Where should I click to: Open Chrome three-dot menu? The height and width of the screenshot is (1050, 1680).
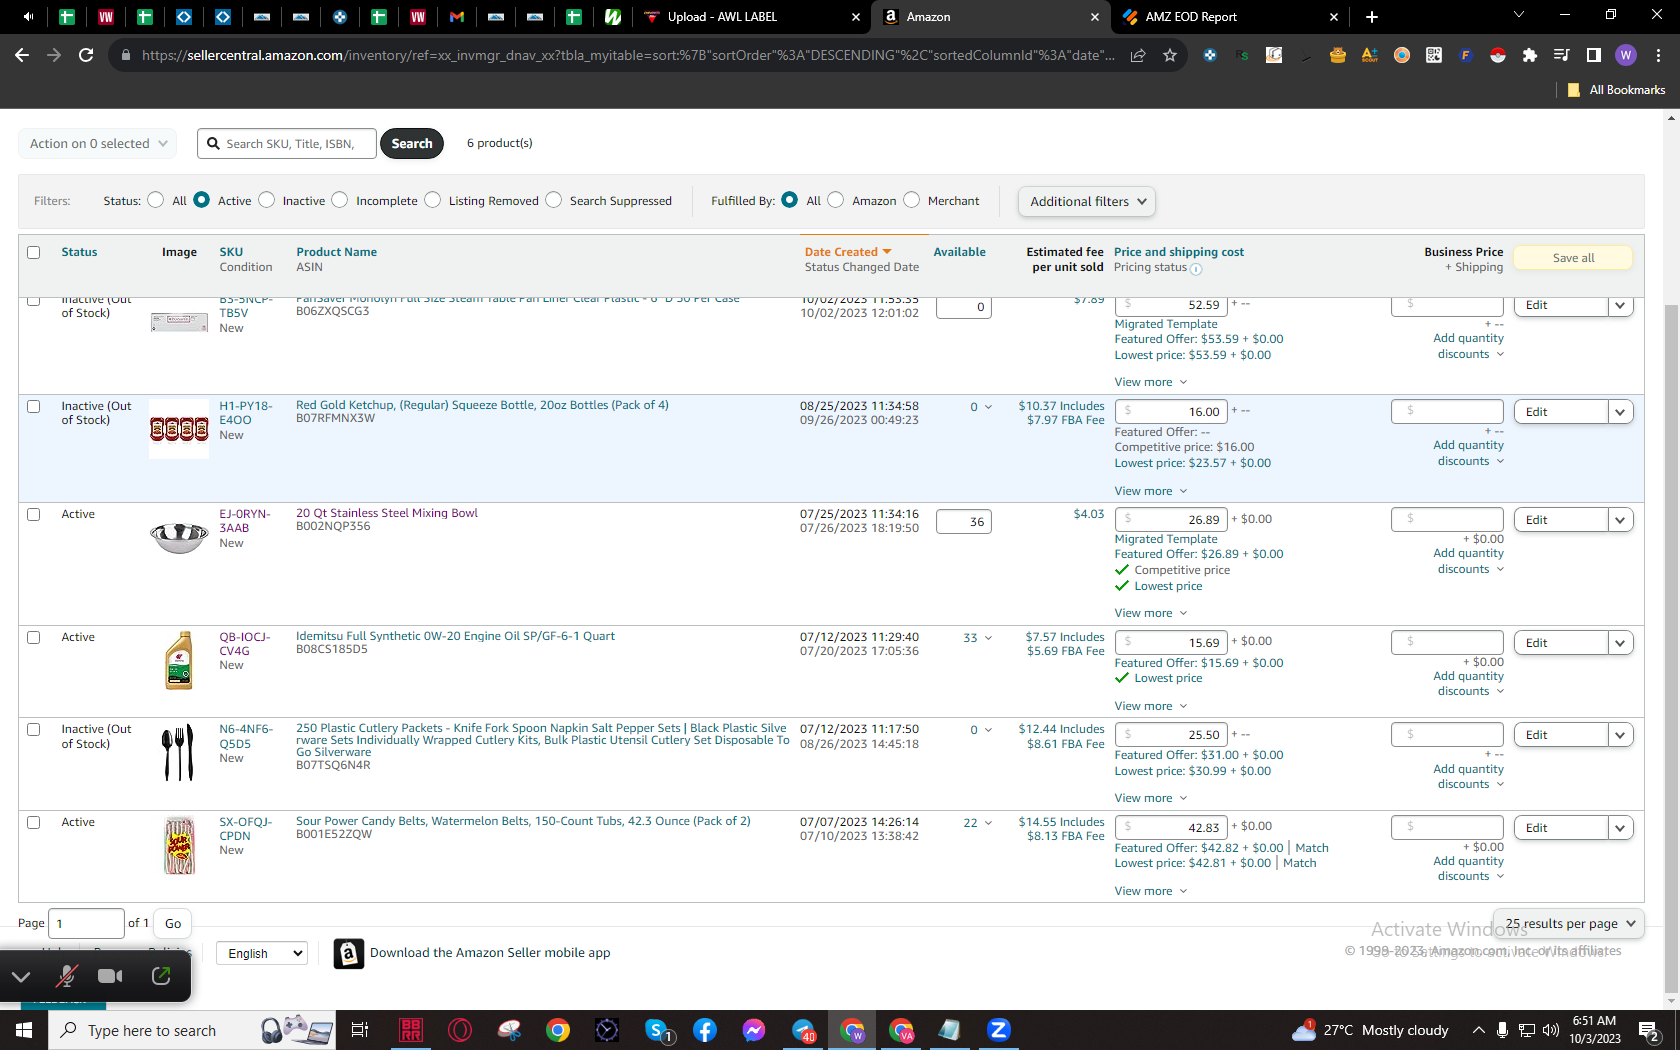tap(1659, 55)
